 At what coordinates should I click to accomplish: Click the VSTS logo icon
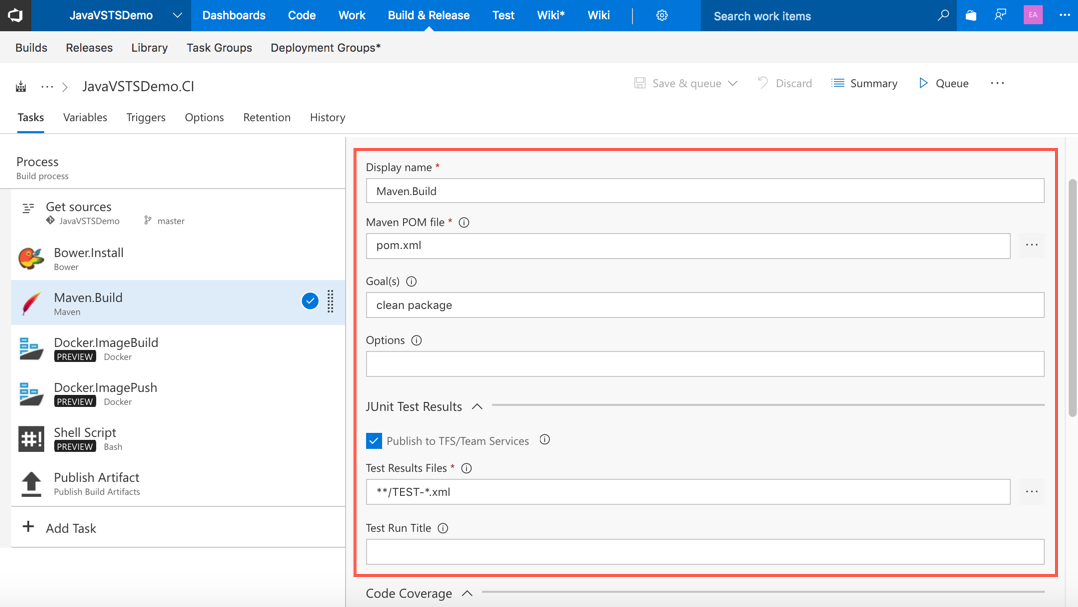15,15
